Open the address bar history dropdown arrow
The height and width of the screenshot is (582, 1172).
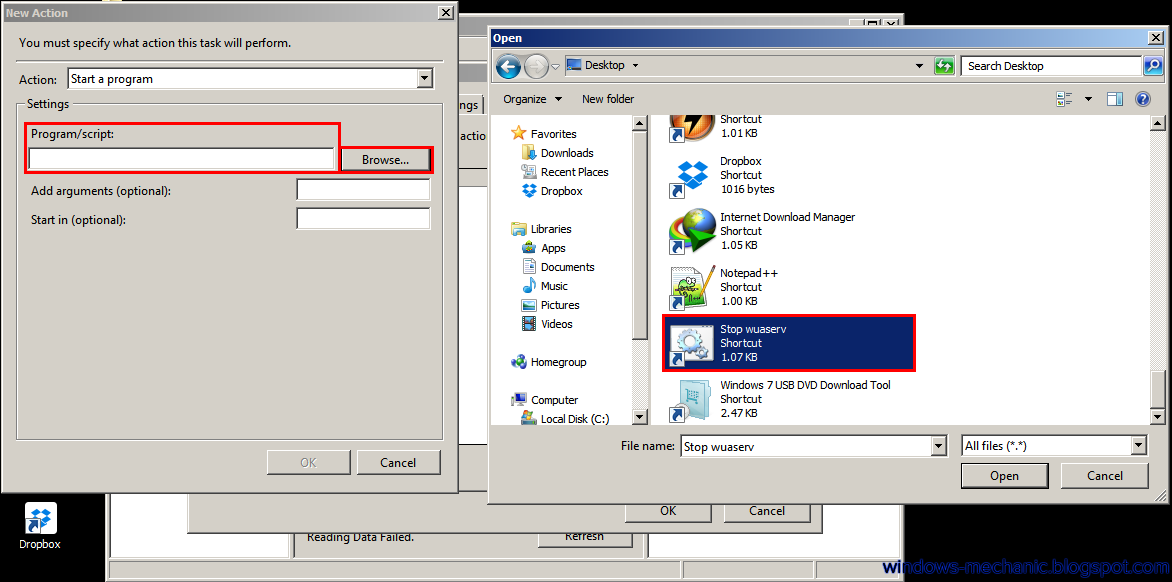920,66
